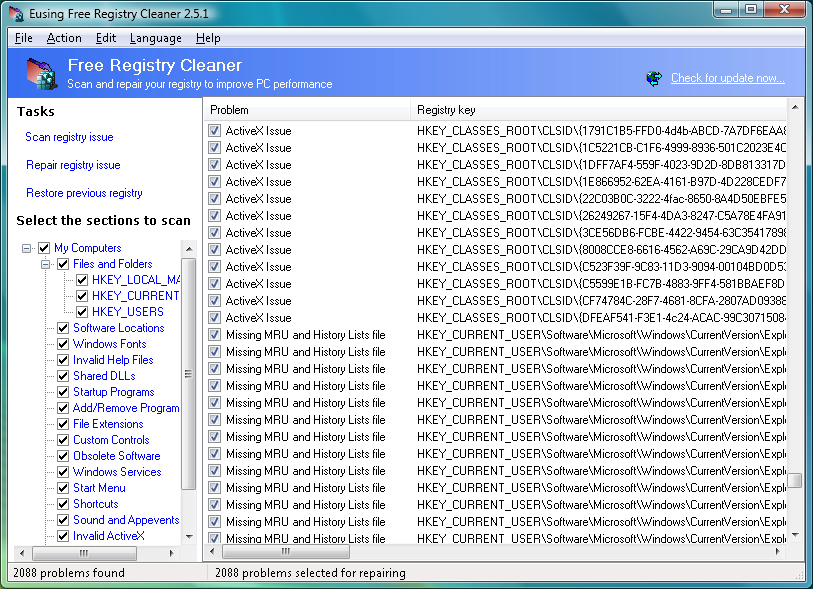
Task: Click the globe icon beside update link
Action: pyautogui.click(x=654, y=78)
